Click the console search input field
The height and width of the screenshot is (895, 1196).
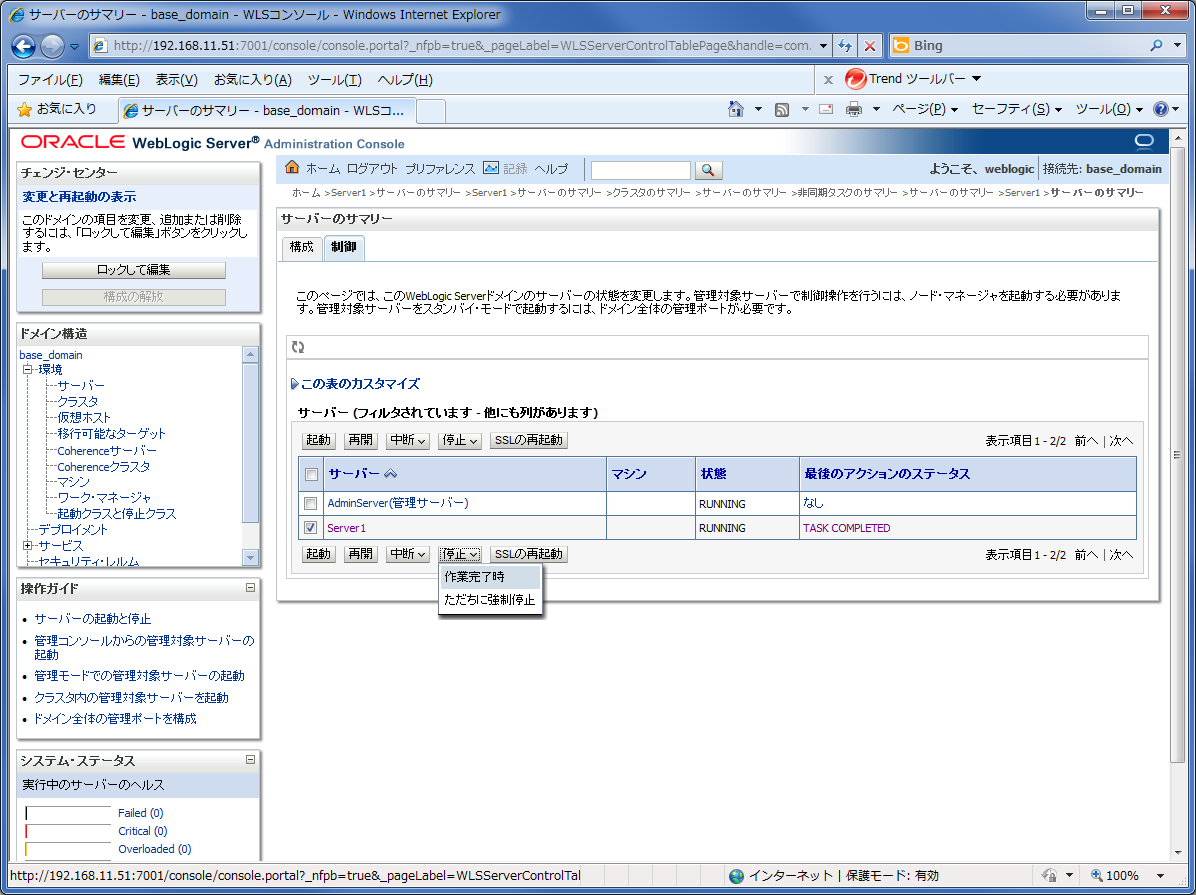tap(641, 170)
